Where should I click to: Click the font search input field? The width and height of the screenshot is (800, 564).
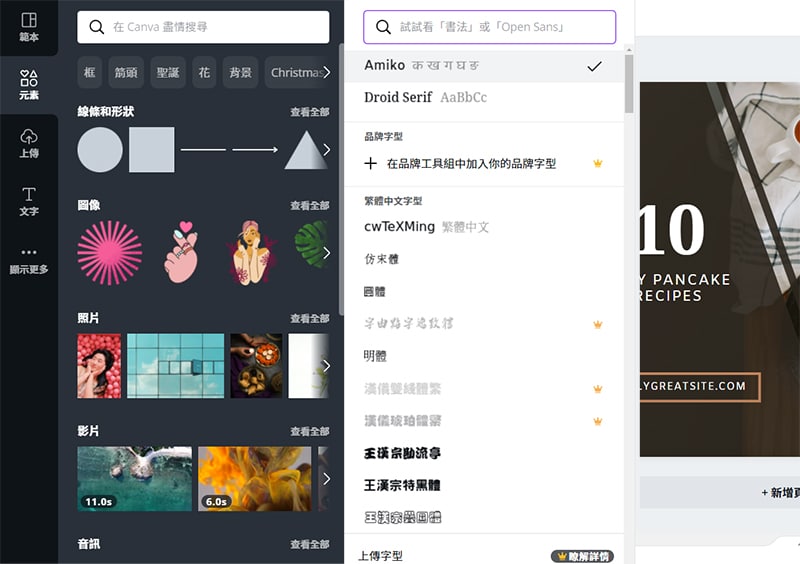(490, 27)
